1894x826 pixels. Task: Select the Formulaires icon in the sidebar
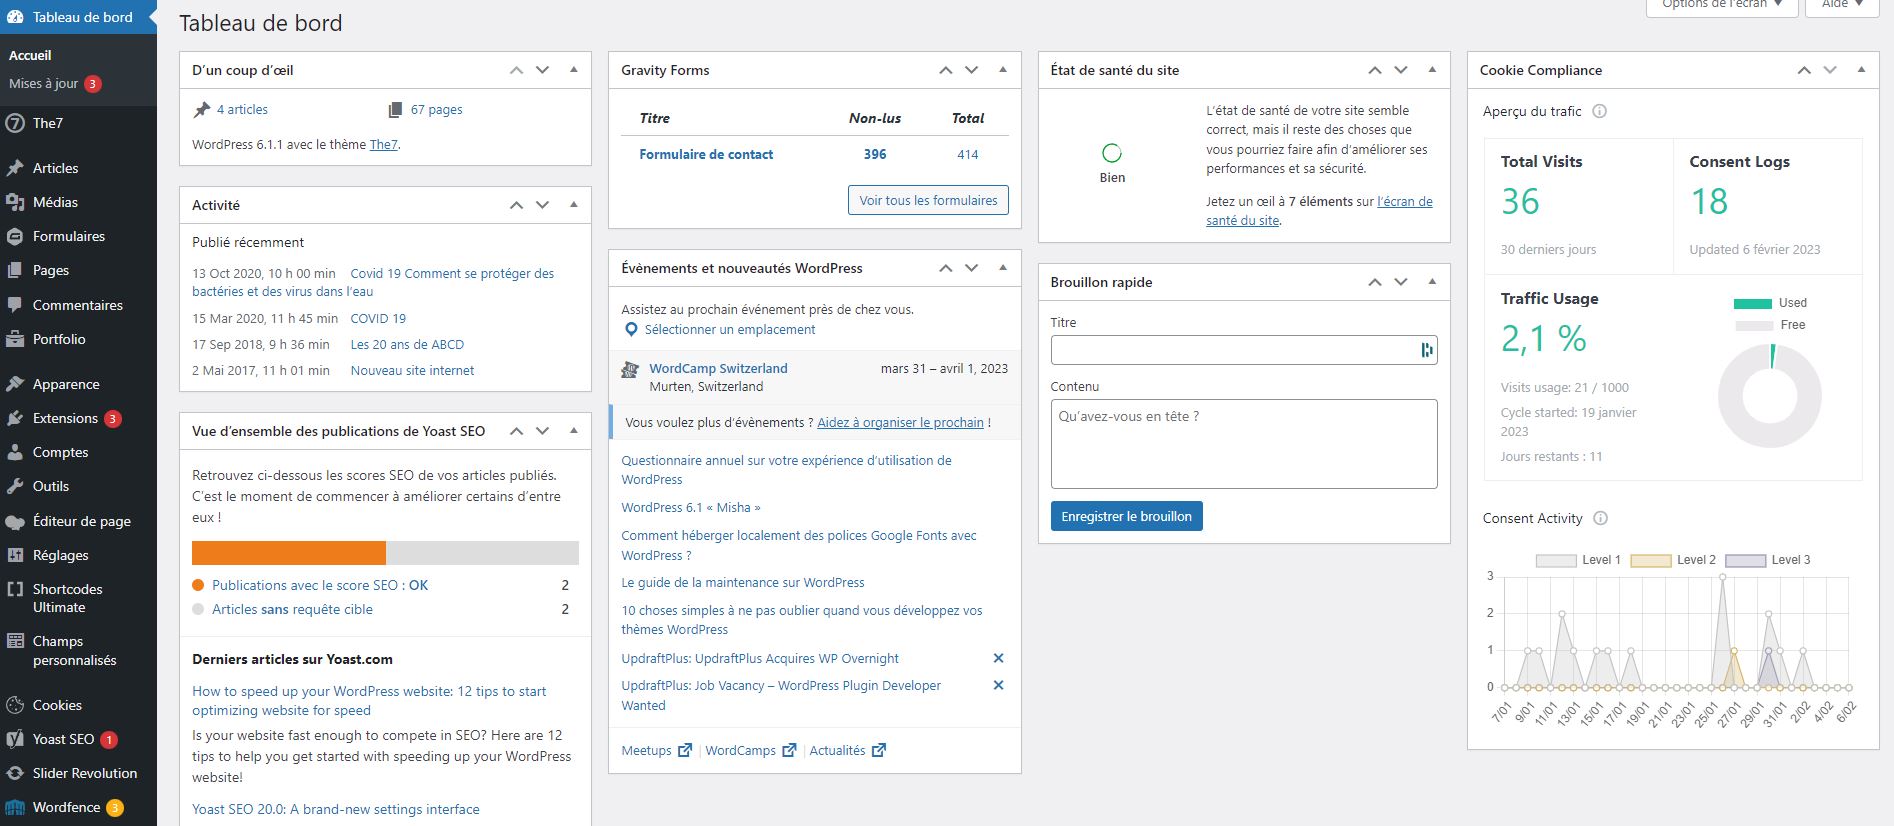tap(15, 236)
